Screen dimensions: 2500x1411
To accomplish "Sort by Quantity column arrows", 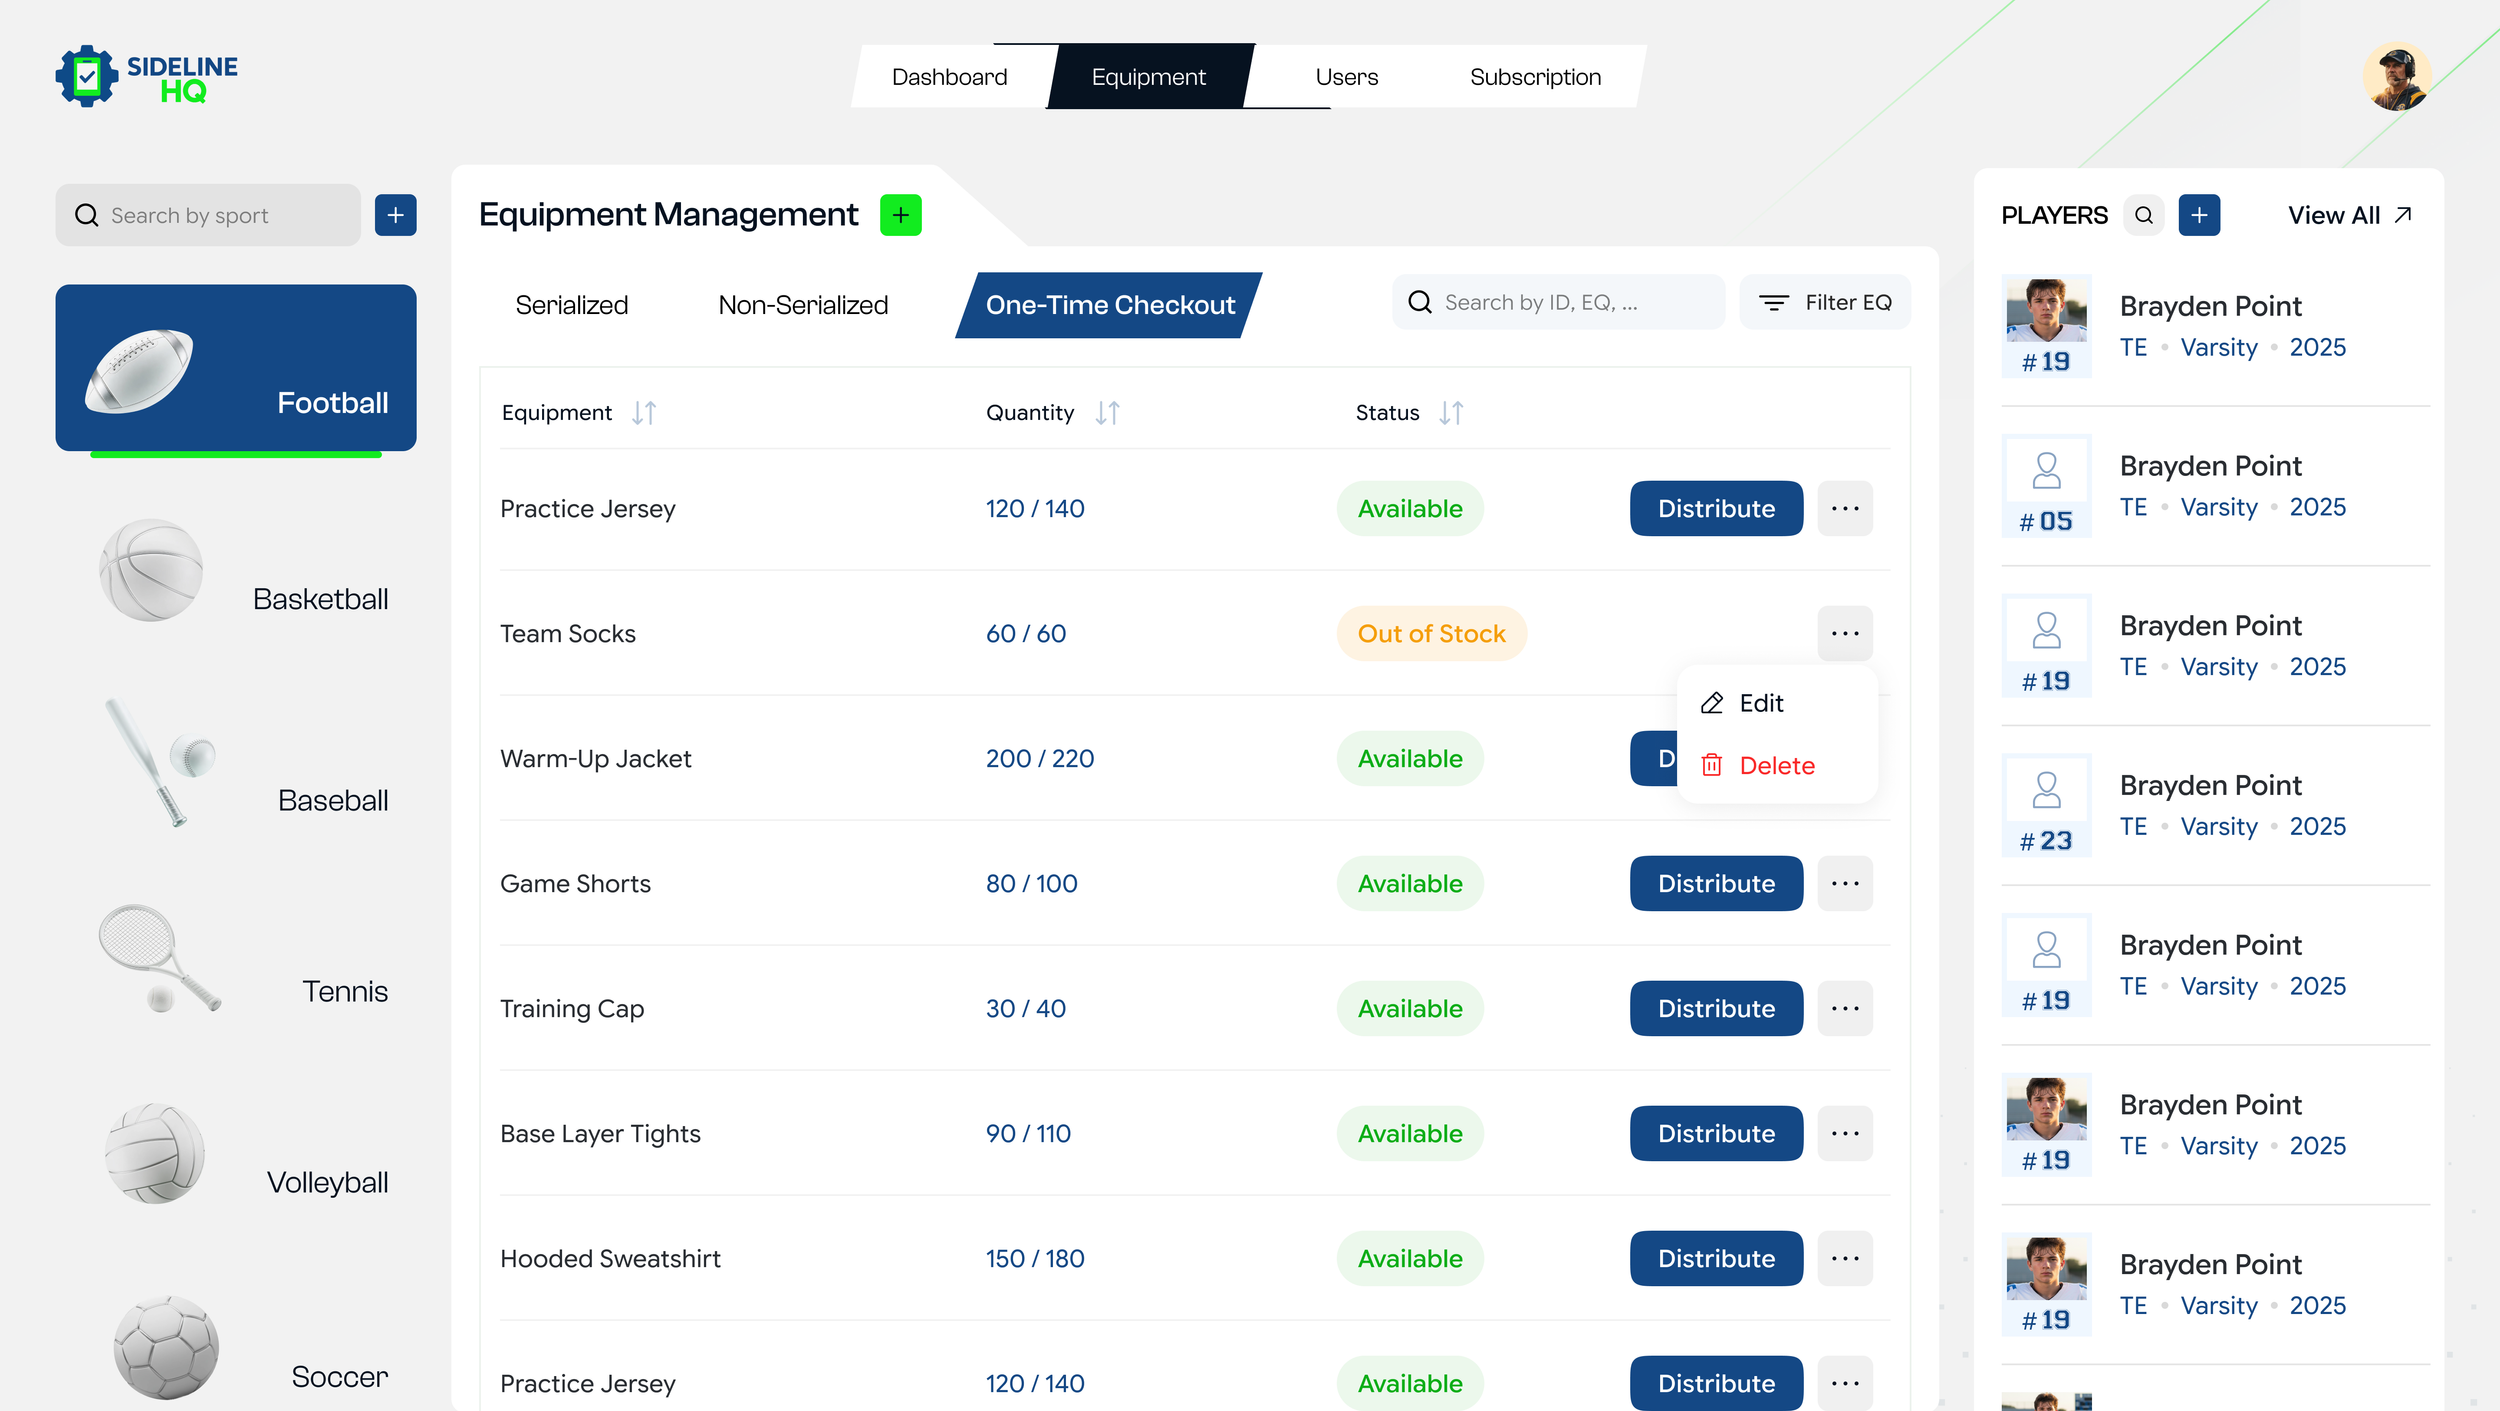I will pyautogui.click(x=1107, y=413).
